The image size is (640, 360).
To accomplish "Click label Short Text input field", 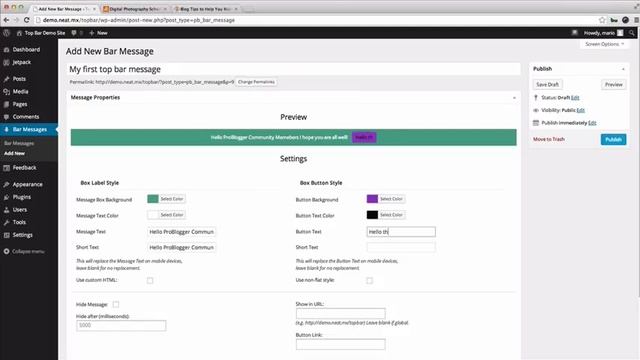I will tap(182, 247).
